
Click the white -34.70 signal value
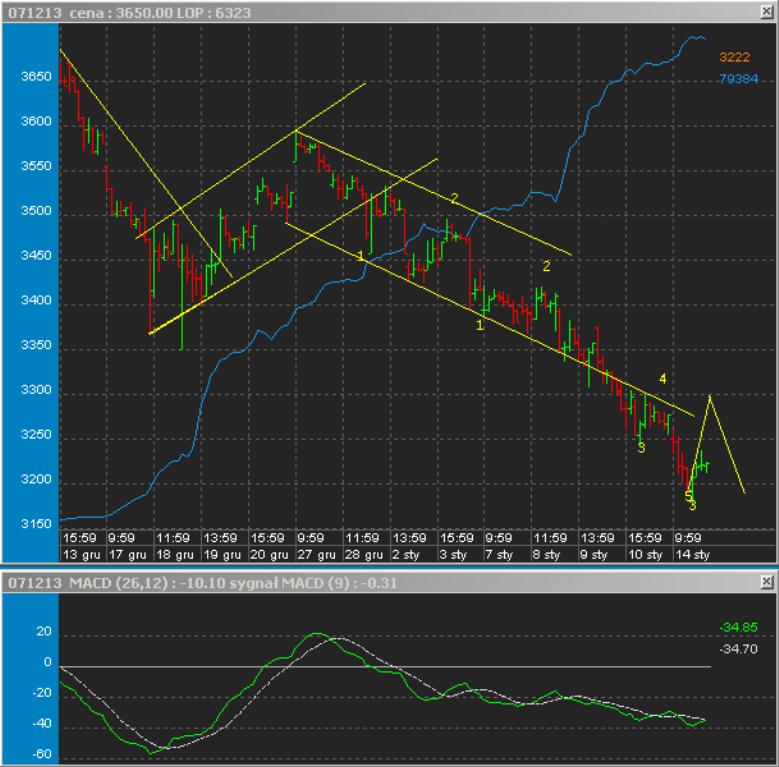pyautogui.click(x=738, y=649)
